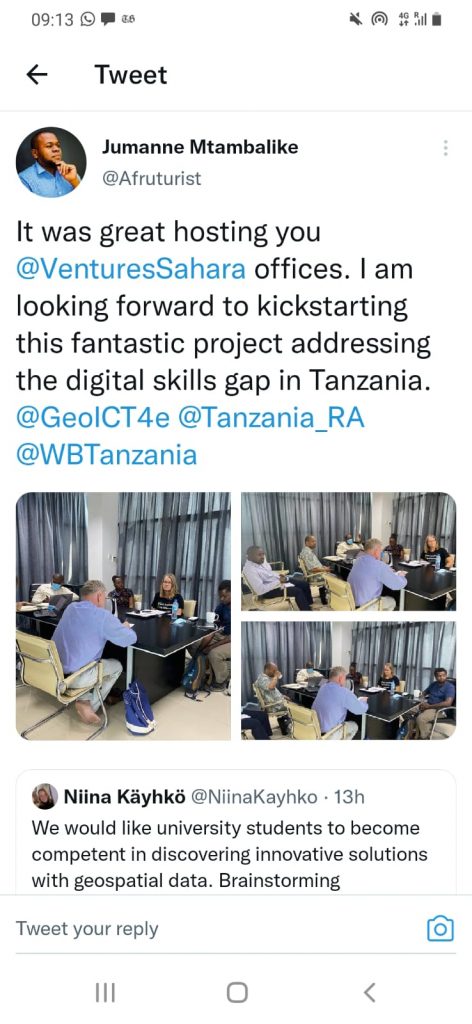This screenshot has width=472, height=1024.
Task: Open the @VenturesSahara mention link
Action: 131,270
